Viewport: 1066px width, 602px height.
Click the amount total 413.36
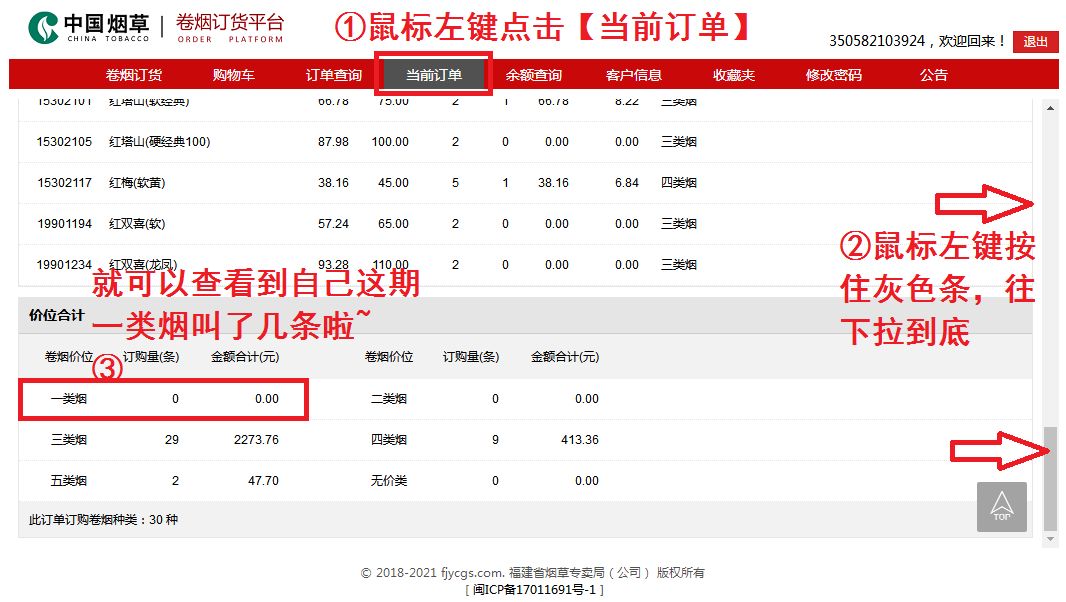(x=580, y=439)
